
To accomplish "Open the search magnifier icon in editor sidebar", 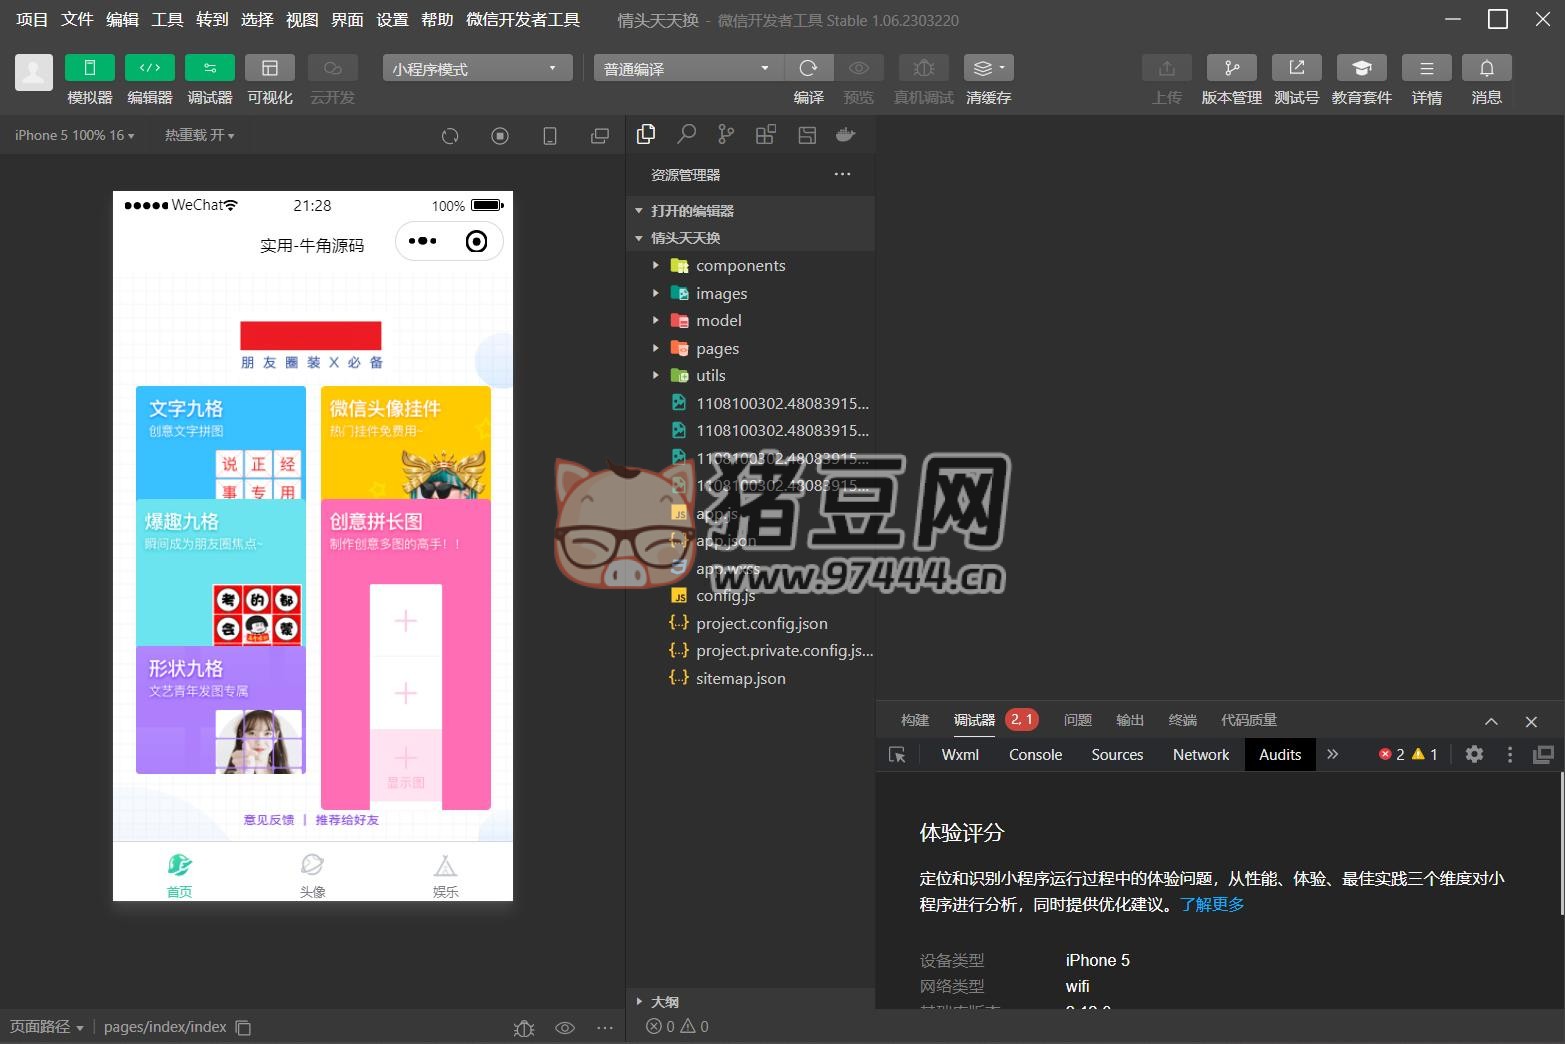I will click(686, 134).
